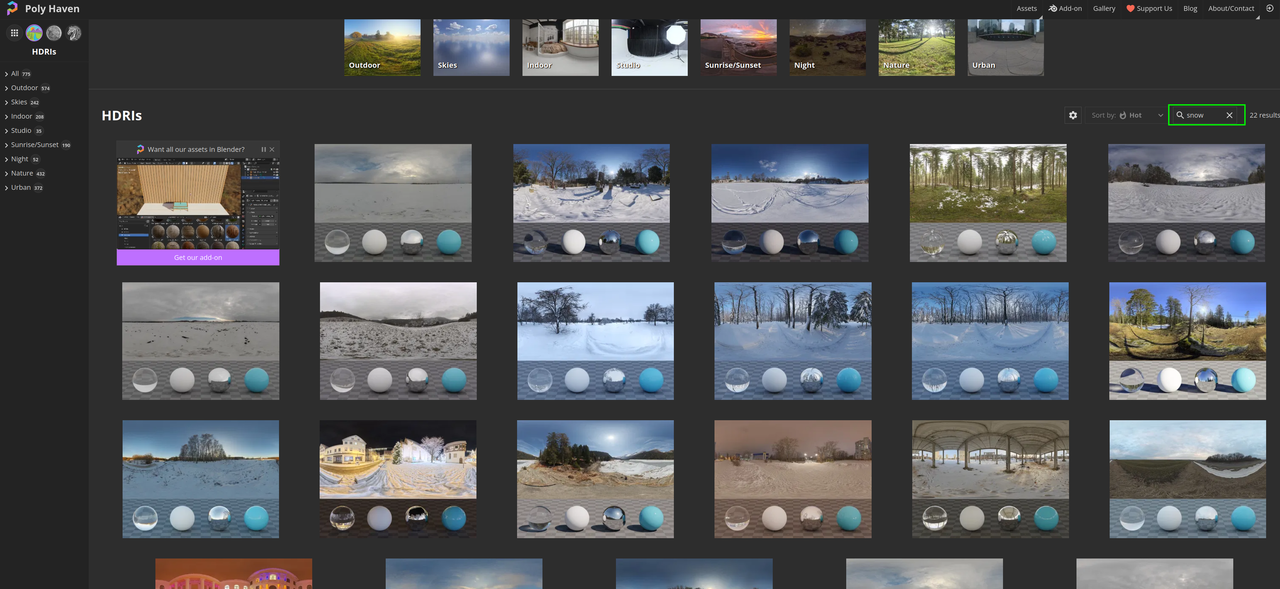This screenshot has height=589, width=1280.
Task: Open the all asset types grid icon
Action: (x=14, y=33)
